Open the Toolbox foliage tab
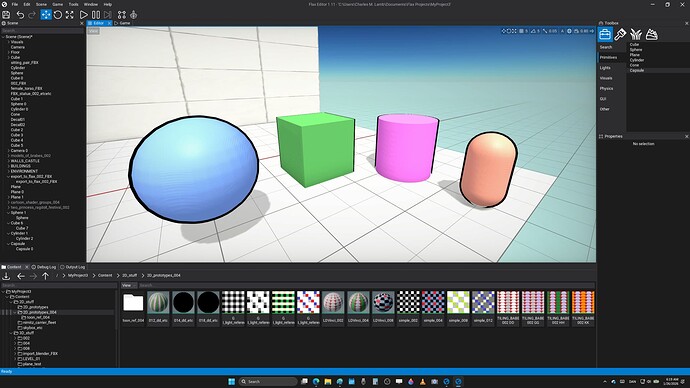690x388 pixels. 636,34
